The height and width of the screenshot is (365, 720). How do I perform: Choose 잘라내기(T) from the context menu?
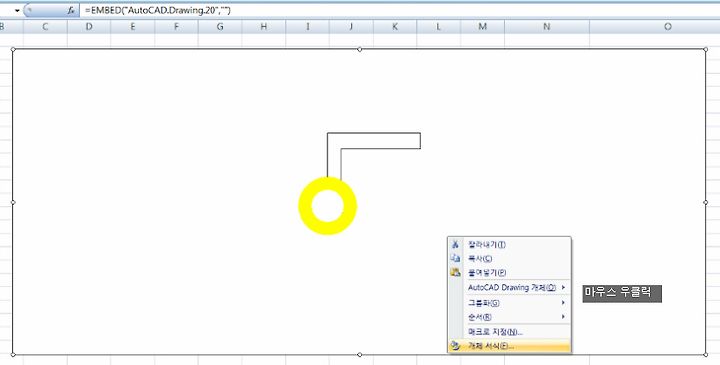(509, 245)
